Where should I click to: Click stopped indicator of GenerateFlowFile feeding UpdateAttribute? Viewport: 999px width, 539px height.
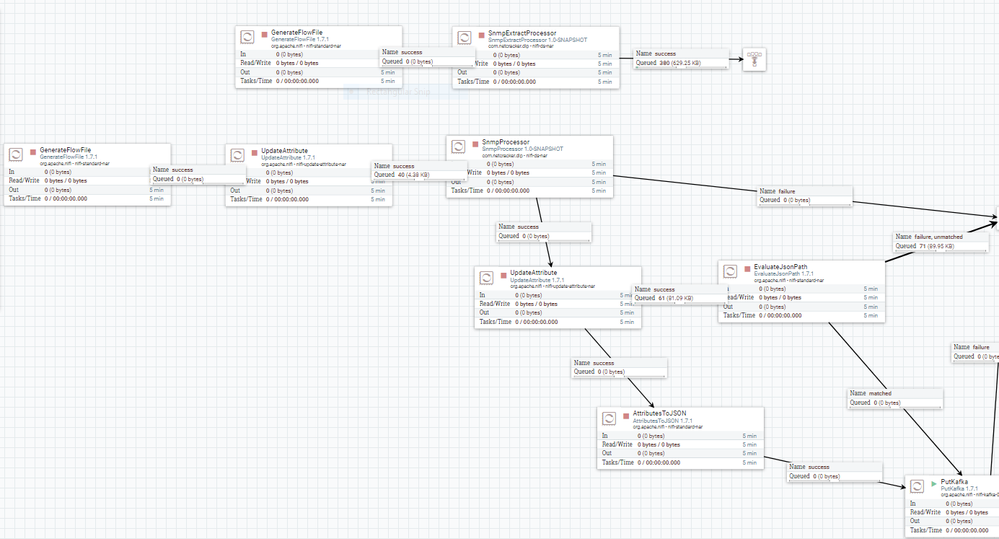tap(33, 152)
